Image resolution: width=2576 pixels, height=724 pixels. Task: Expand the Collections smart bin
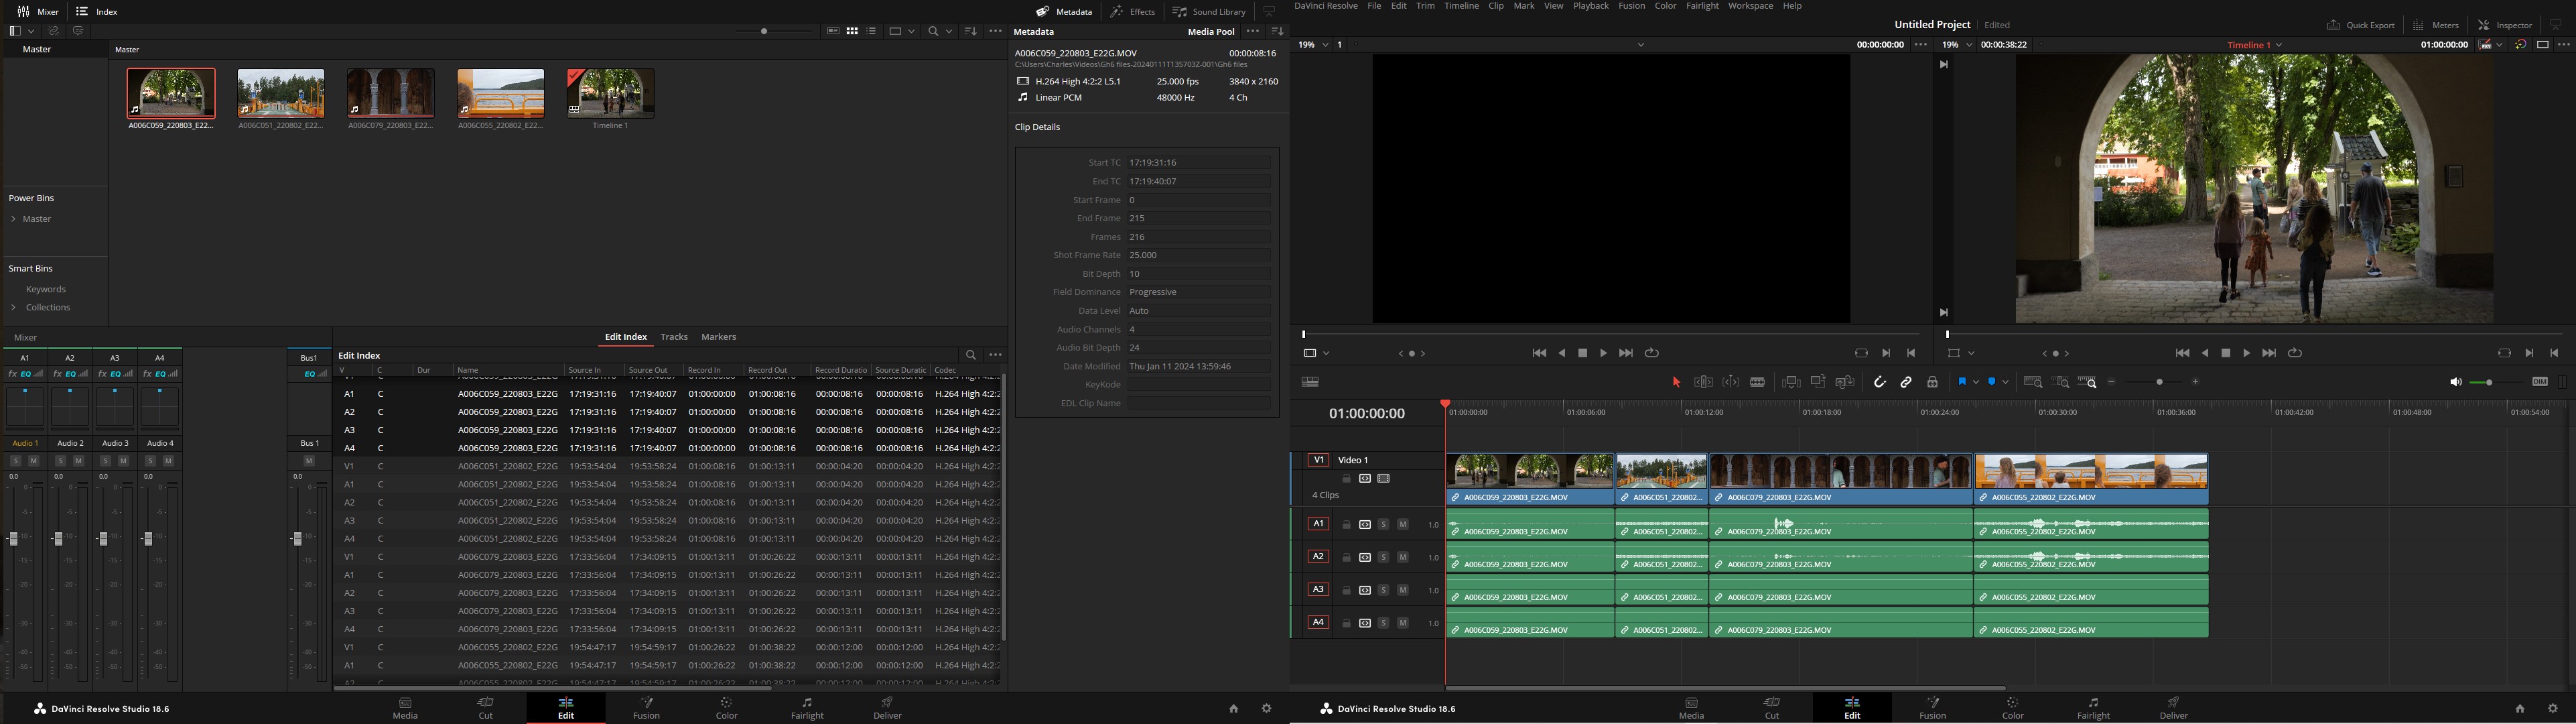click(14, 307)
